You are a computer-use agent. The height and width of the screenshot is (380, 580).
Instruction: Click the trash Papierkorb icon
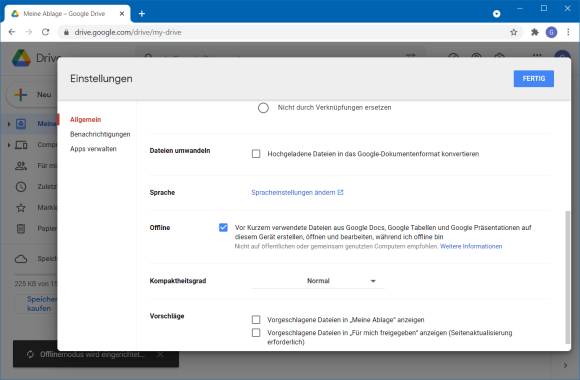click(21, 229)
